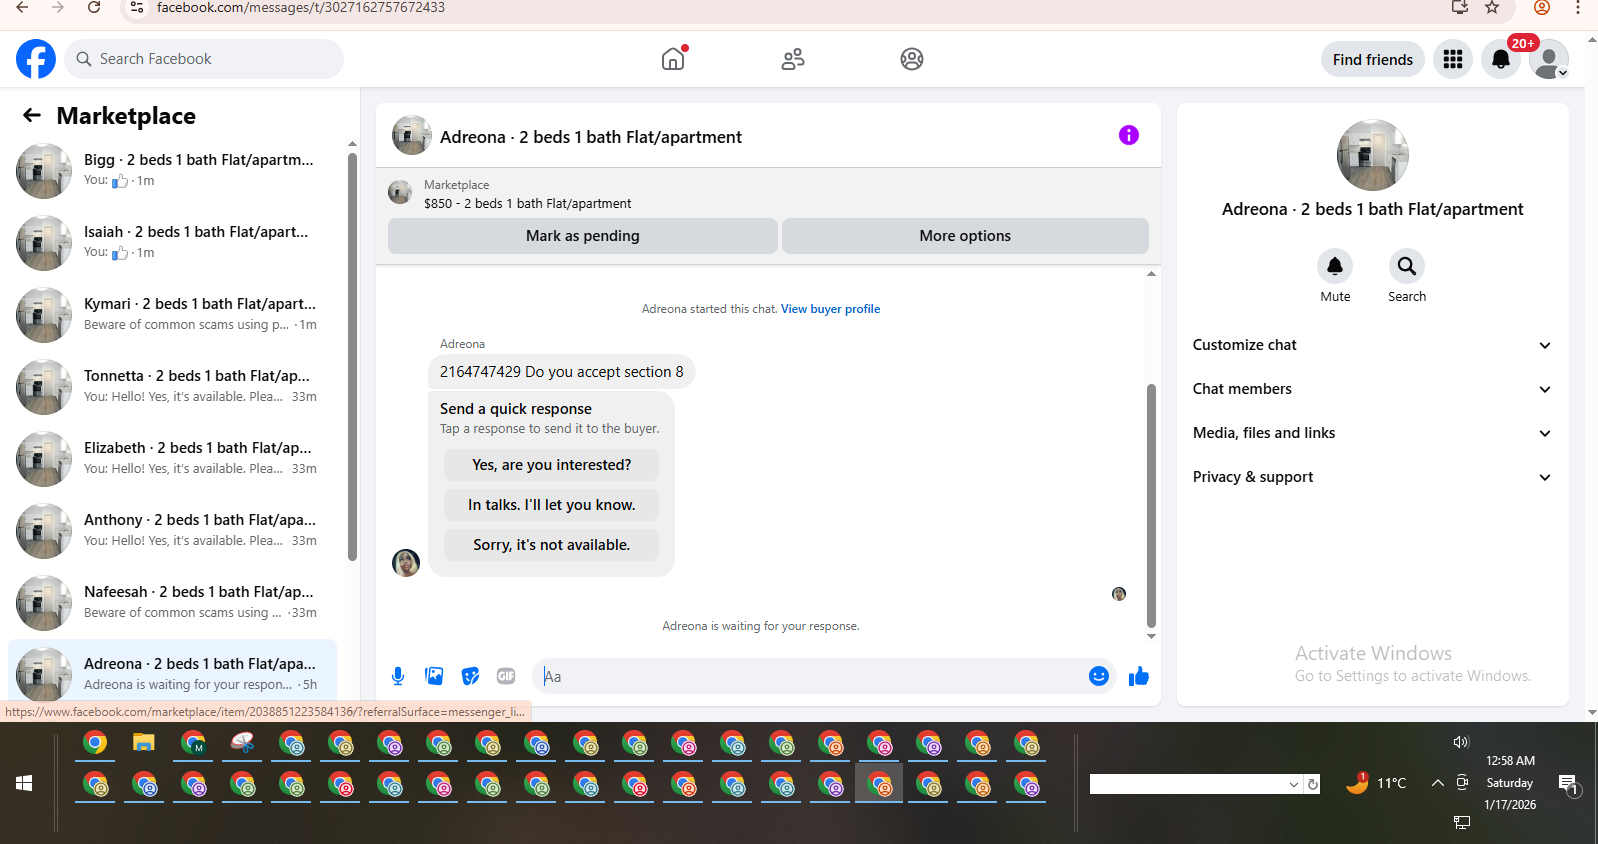
Task: Send a thumbs-up like
Action: [x=1139, y=676]
